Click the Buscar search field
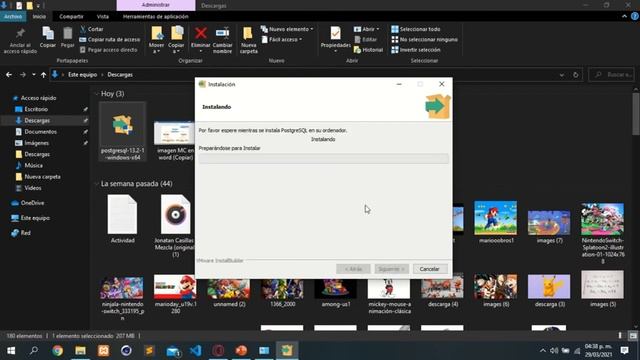The height and width of the screenshot is (360, 640). [x=611, y=75]
